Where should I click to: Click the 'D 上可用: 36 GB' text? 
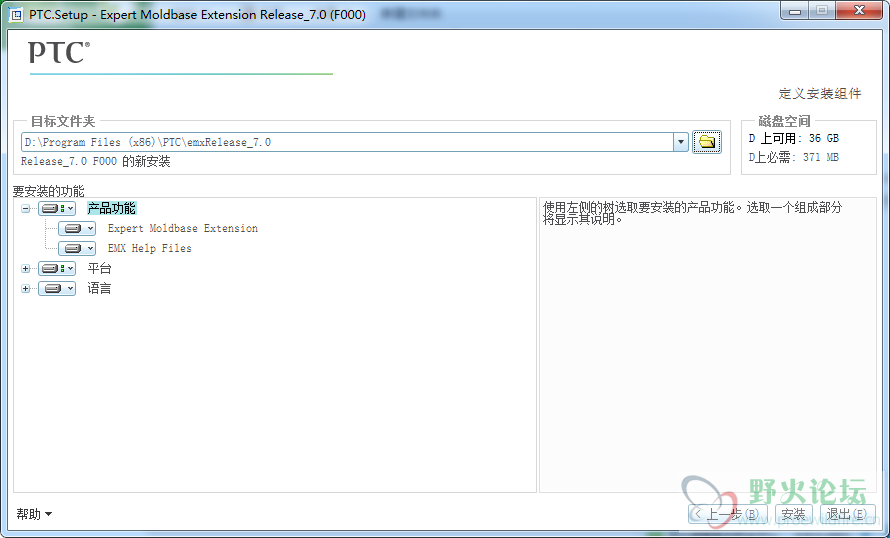pos(794,138)
